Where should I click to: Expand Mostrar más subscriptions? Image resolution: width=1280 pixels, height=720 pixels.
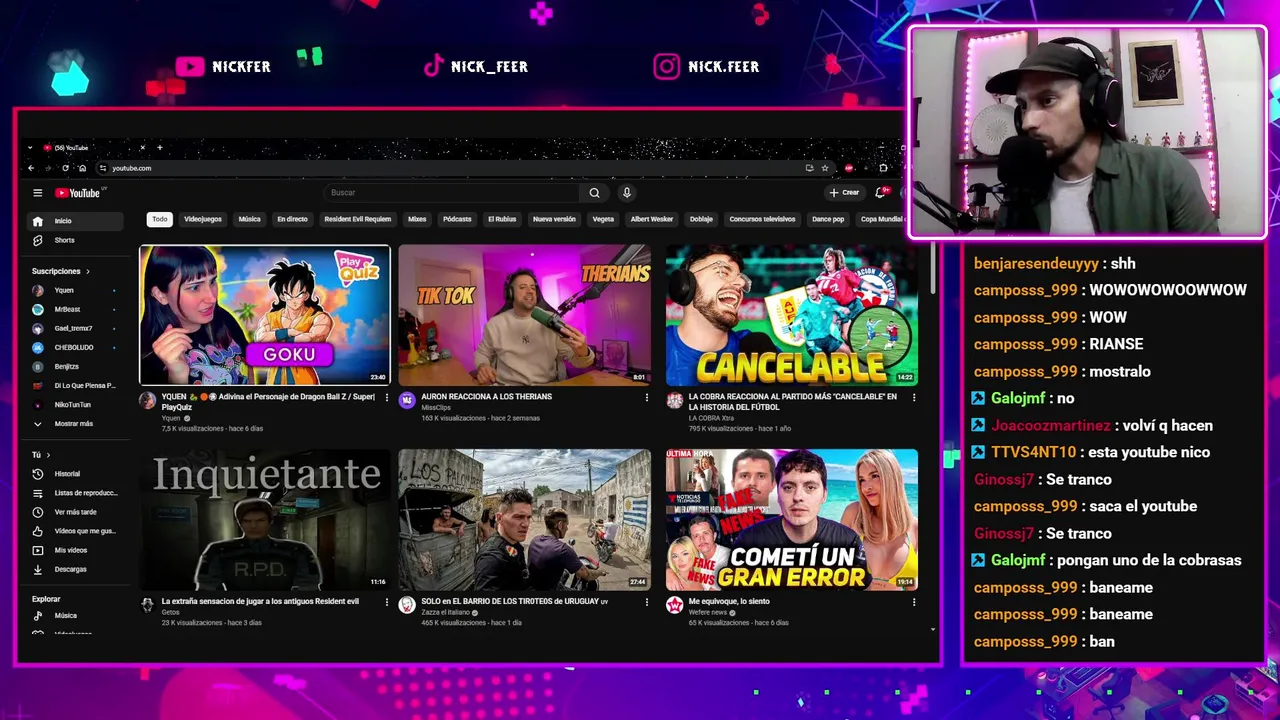click(75, 423)
